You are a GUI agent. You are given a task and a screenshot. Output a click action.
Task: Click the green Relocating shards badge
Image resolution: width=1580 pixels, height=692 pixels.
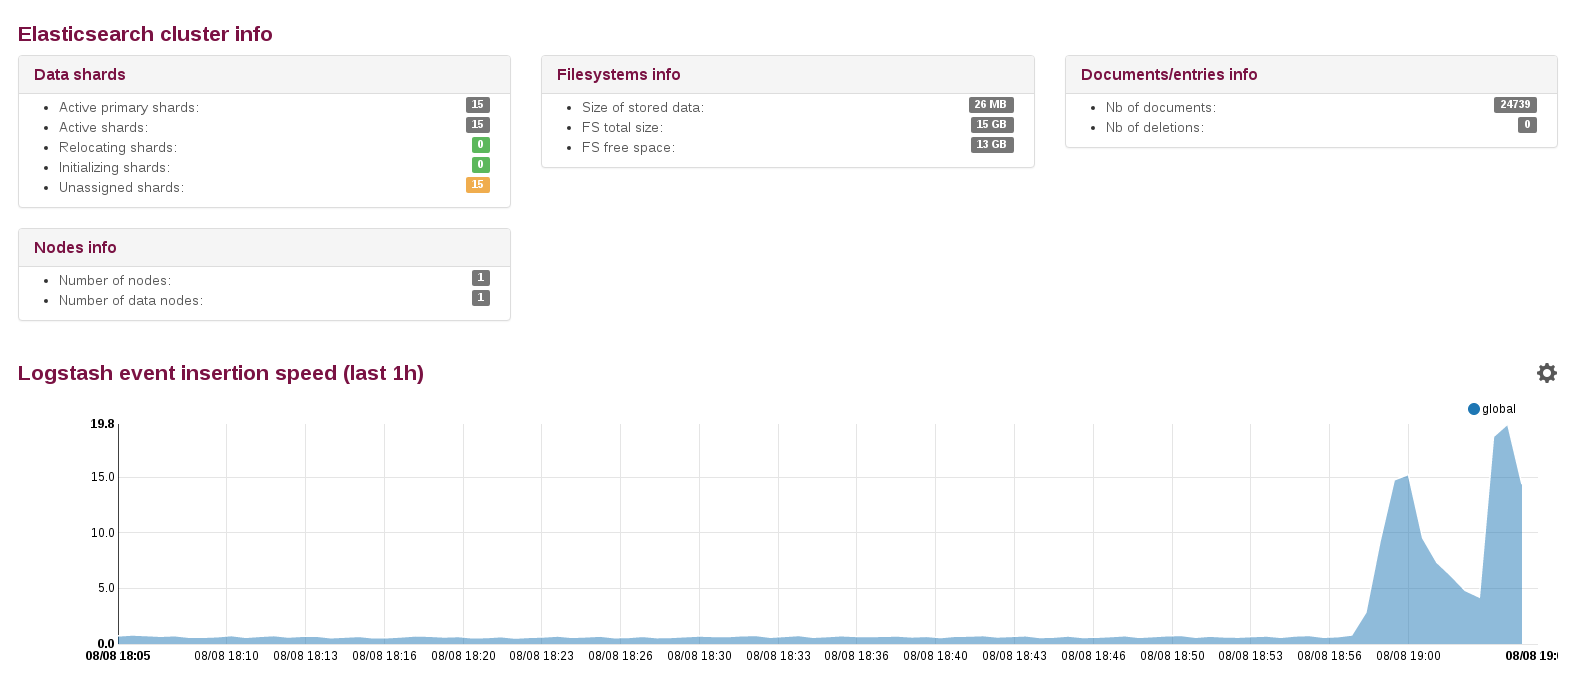(481, 145)
